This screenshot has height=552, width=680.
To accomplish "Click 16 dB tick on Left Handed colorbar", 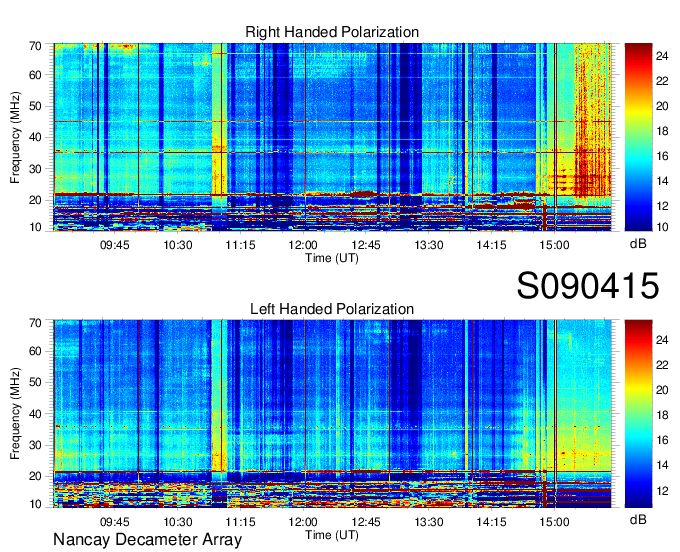I will 662,440.
